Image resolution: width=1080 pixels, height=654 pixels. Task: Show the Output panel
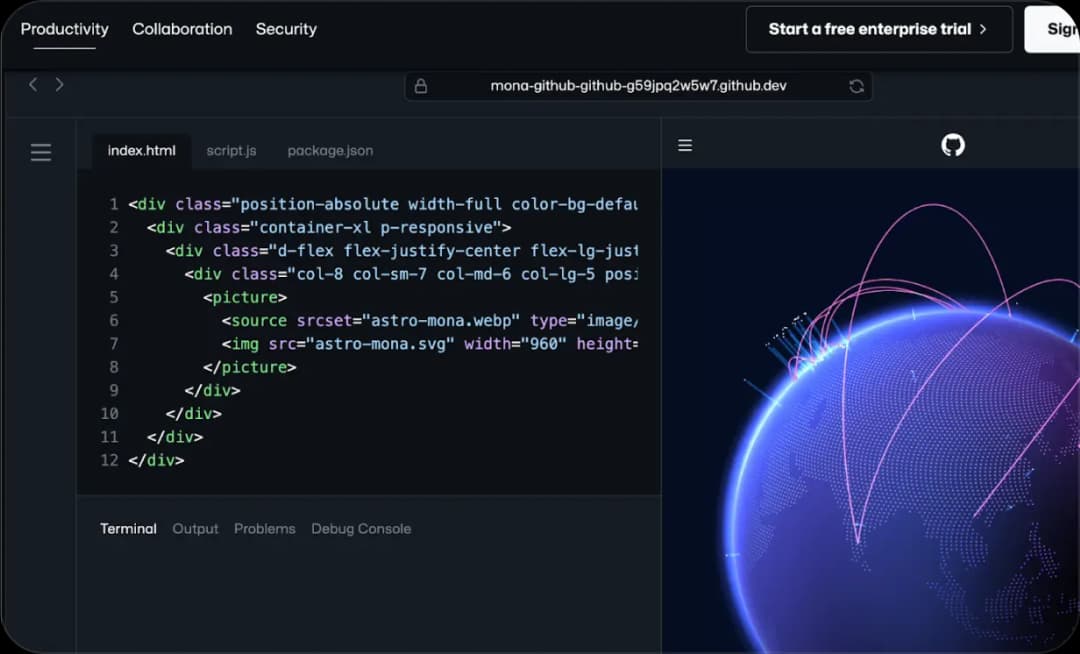pyautogui.click(x=195, y=528)
